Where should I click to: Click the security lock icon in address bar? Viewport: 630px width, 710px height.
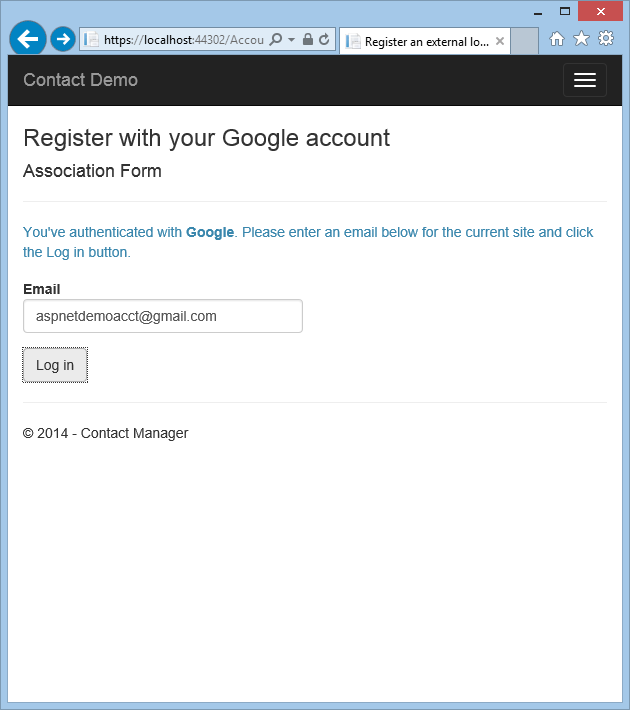click(x=307, y=40)
